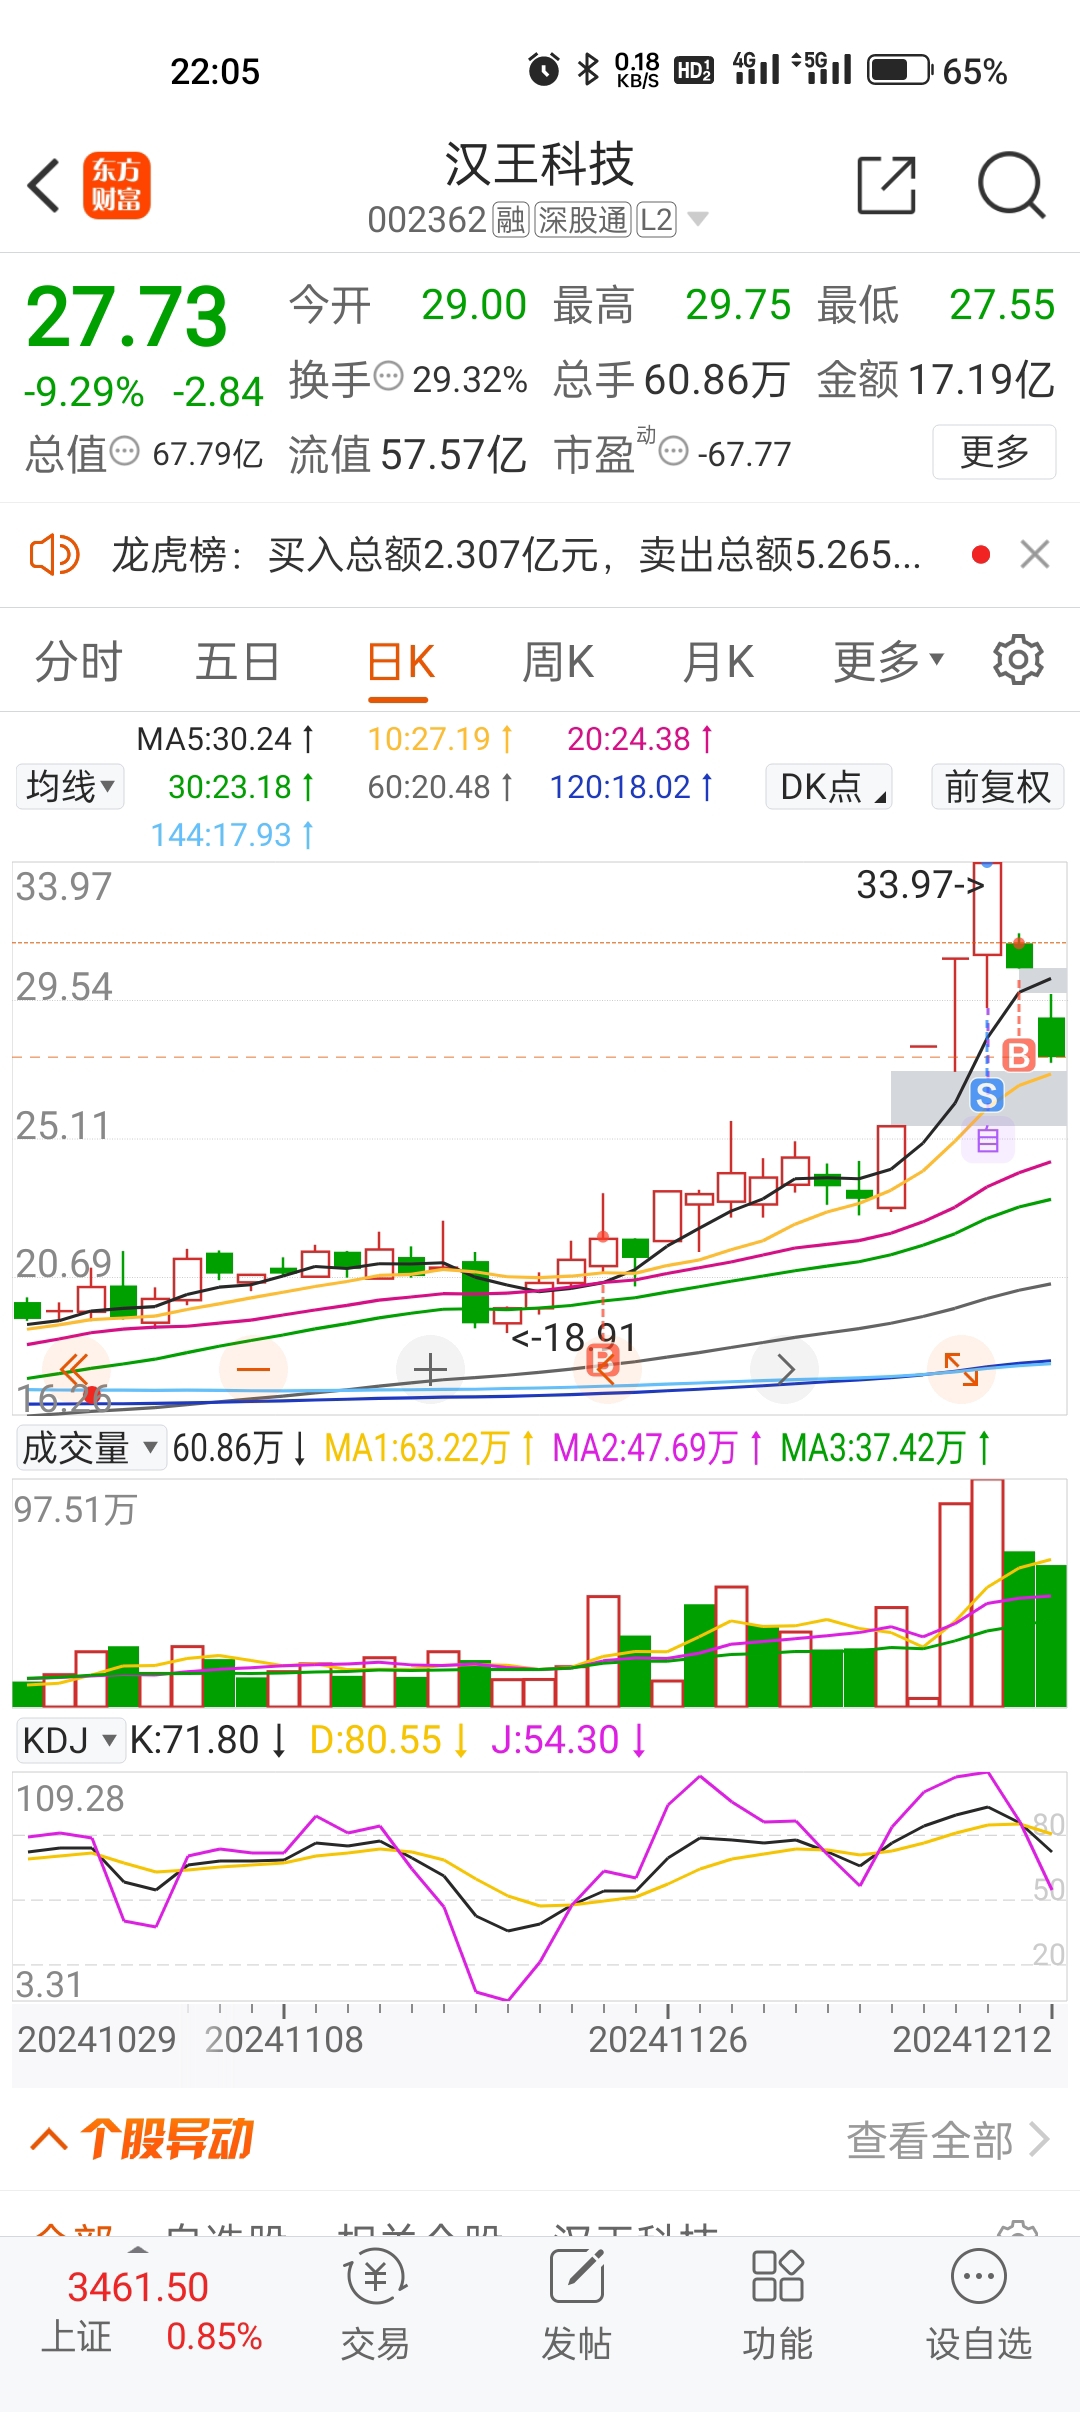Open the 成交量 sub-indicator dropdown
This screenshot has width=1080, height=2412.
(x=90, y=1447)
